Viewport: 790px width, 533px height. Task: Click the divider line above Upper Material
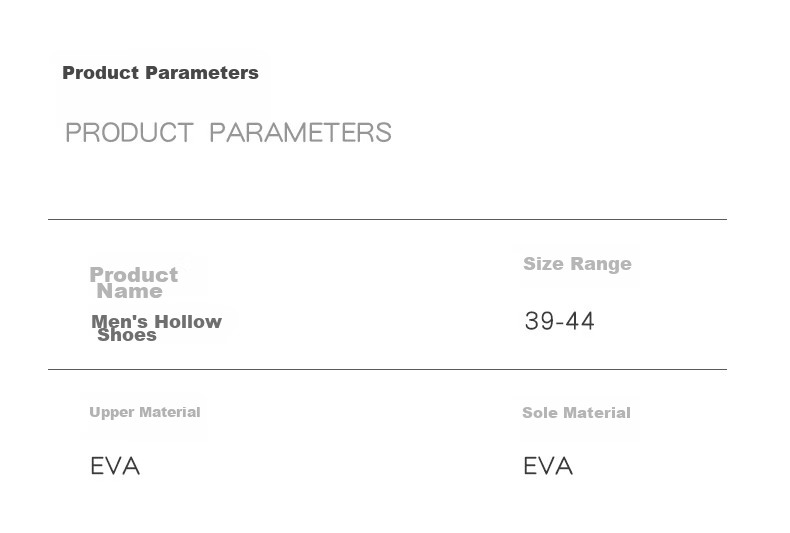tap(387, 369)
